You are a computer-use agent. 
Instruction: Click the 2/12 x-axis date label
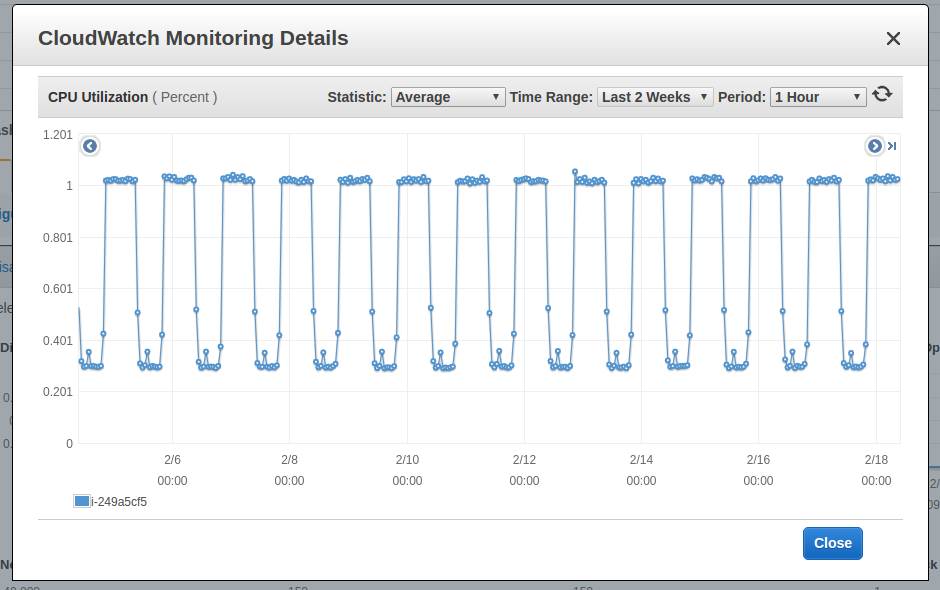tap(524, 460)
